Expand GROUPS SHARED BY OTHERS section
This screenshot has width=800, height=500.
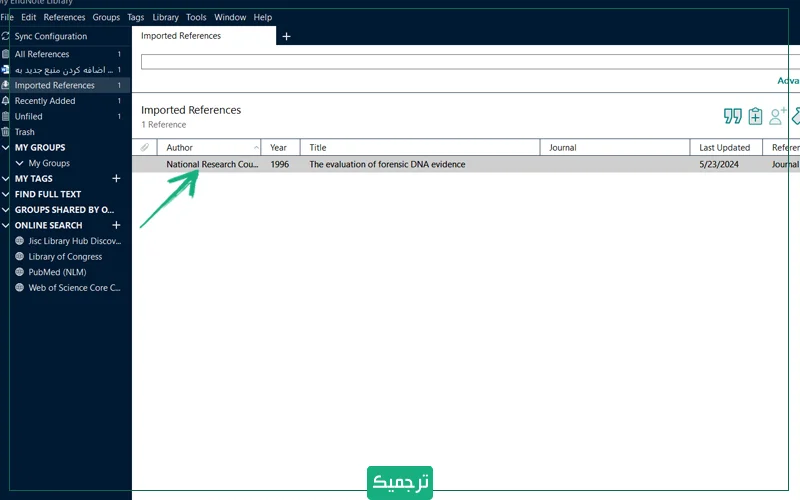click(x=6, y=210)
